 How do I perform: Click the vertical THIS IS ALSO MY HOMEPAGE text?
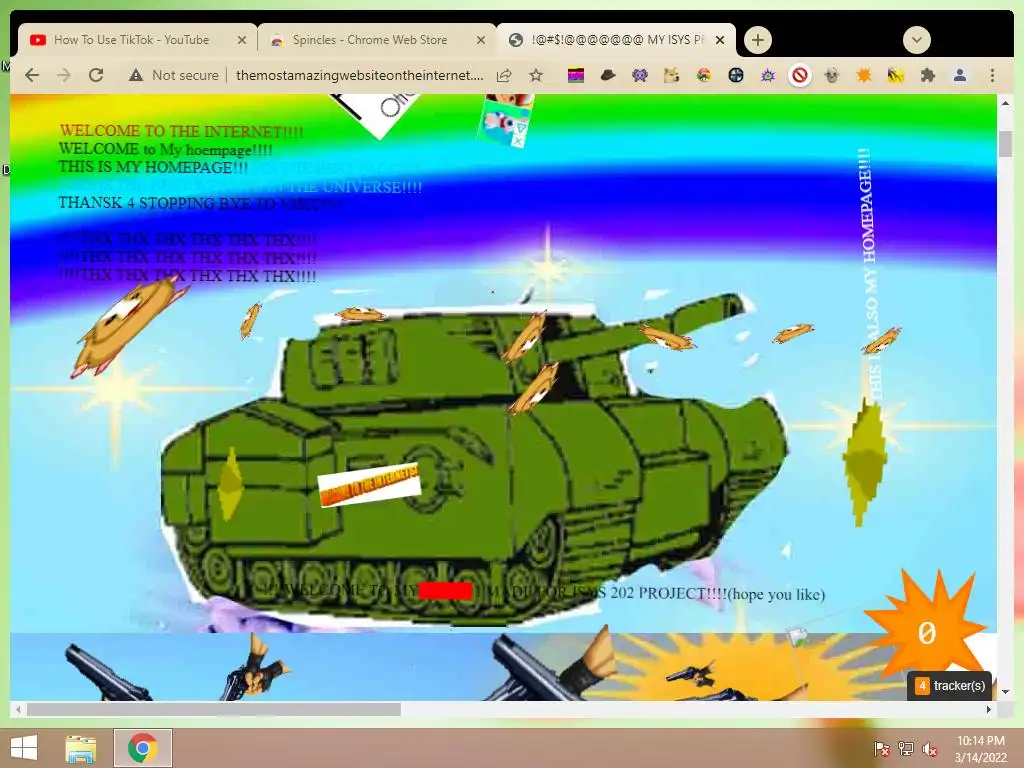pyautogui.click(x=869, y=274)
